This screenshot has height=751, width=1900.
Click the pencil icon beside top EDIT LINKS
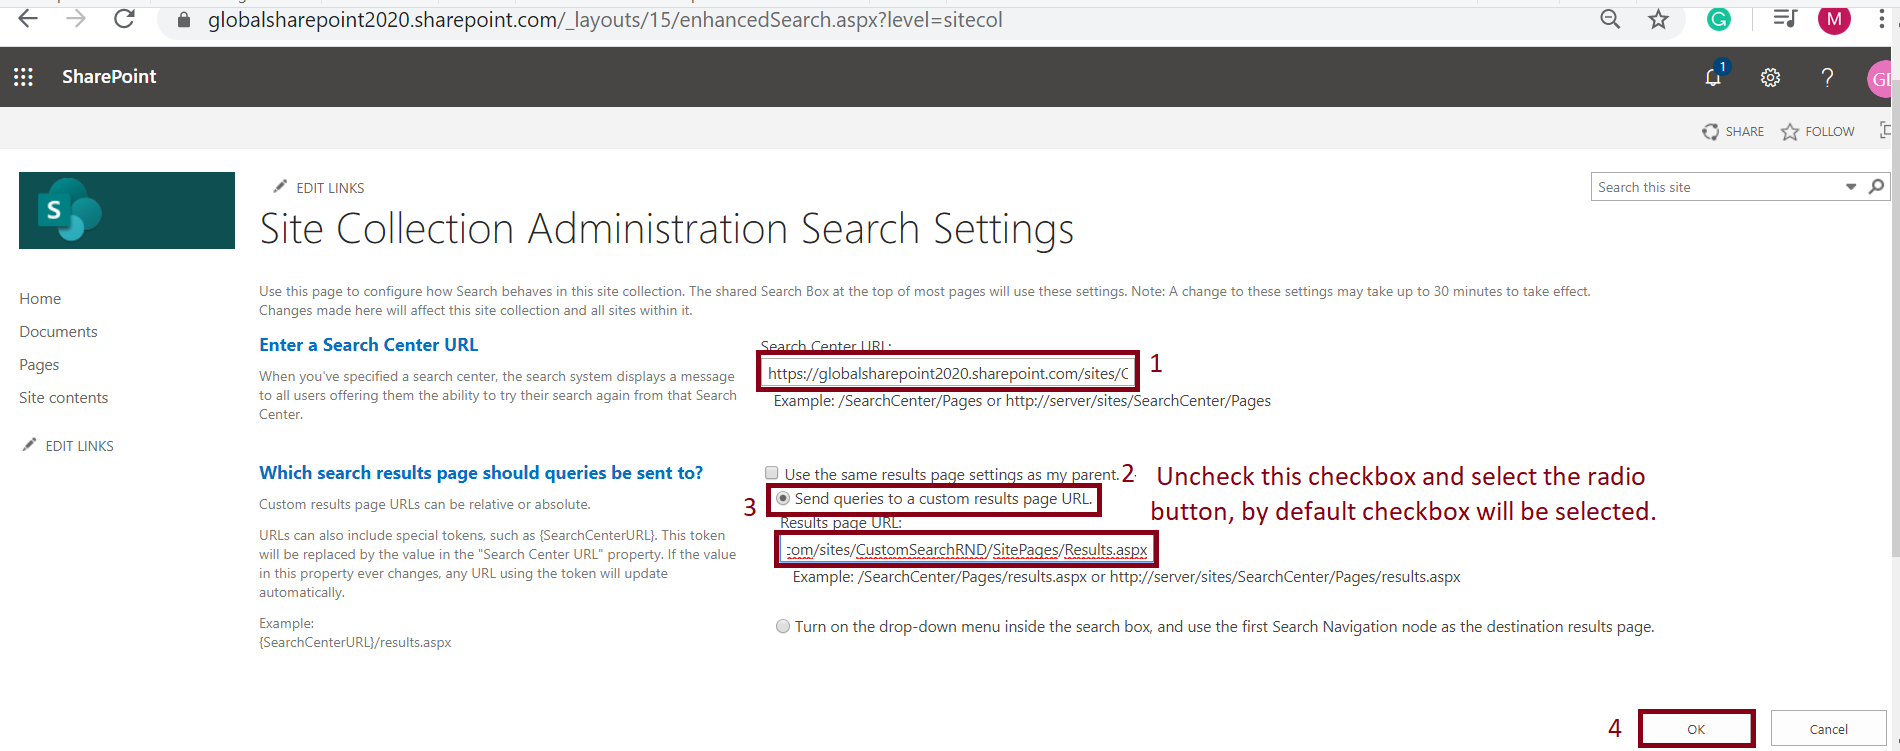pos(280,187)
